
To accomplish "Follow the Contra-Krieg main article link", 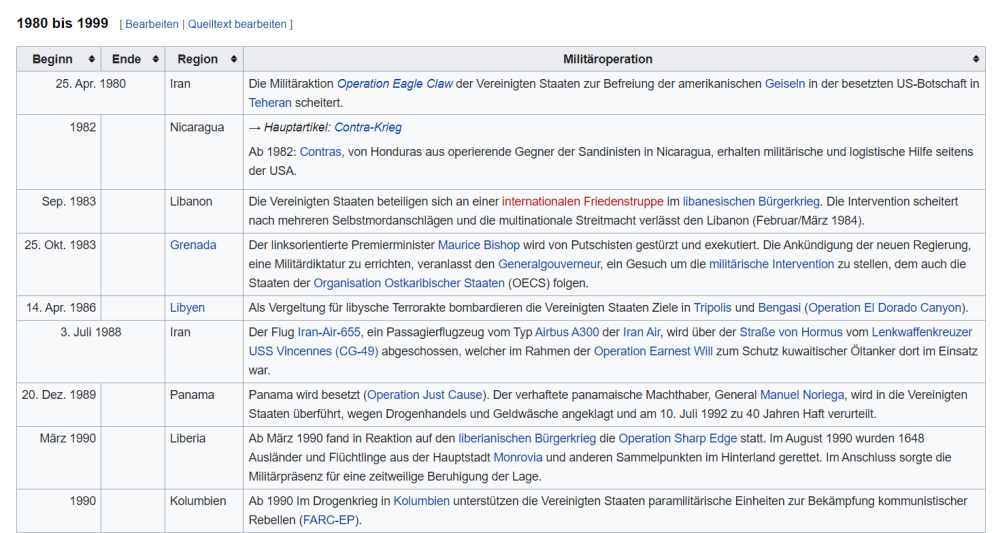I will [x=368, y=128].
